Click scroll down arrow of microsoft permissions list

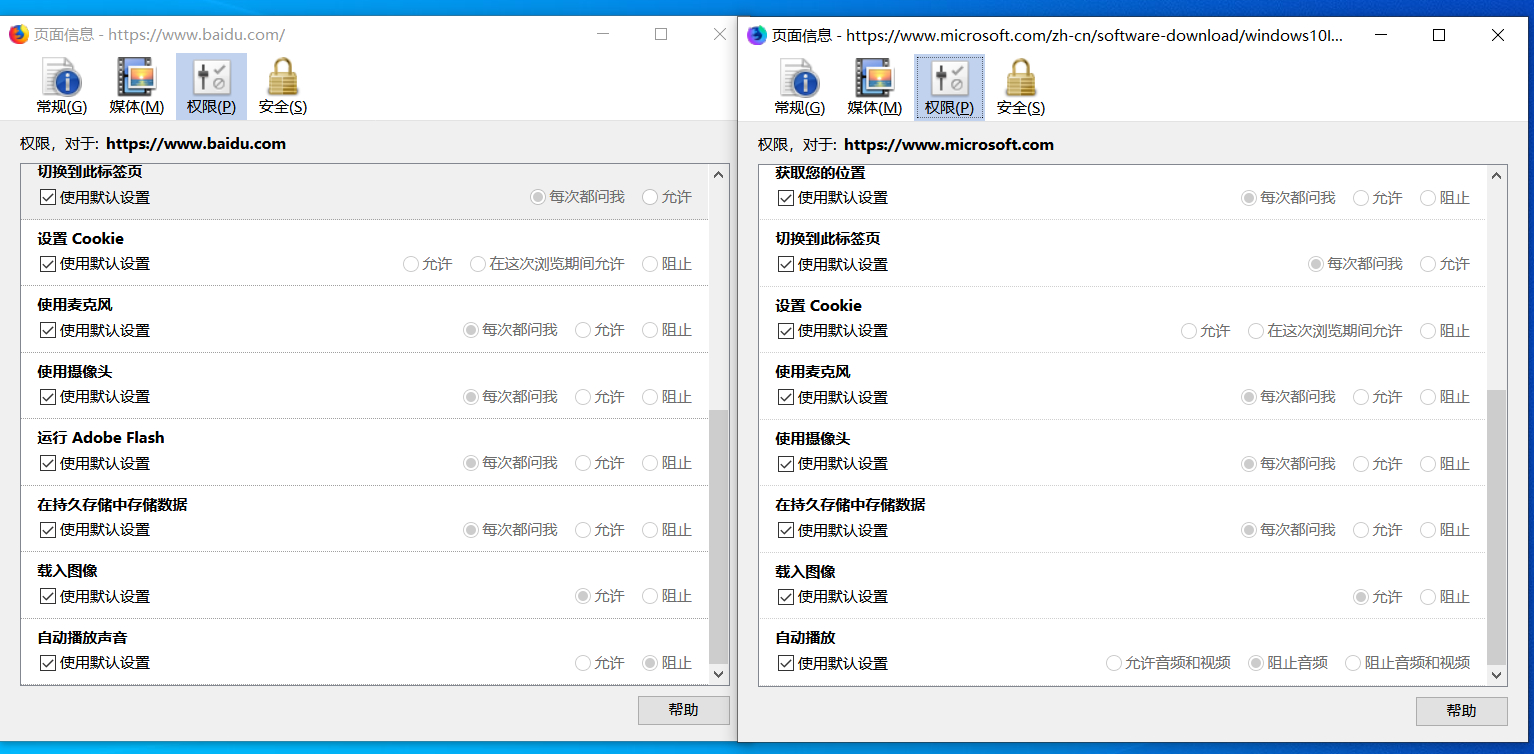[1496, 676]
